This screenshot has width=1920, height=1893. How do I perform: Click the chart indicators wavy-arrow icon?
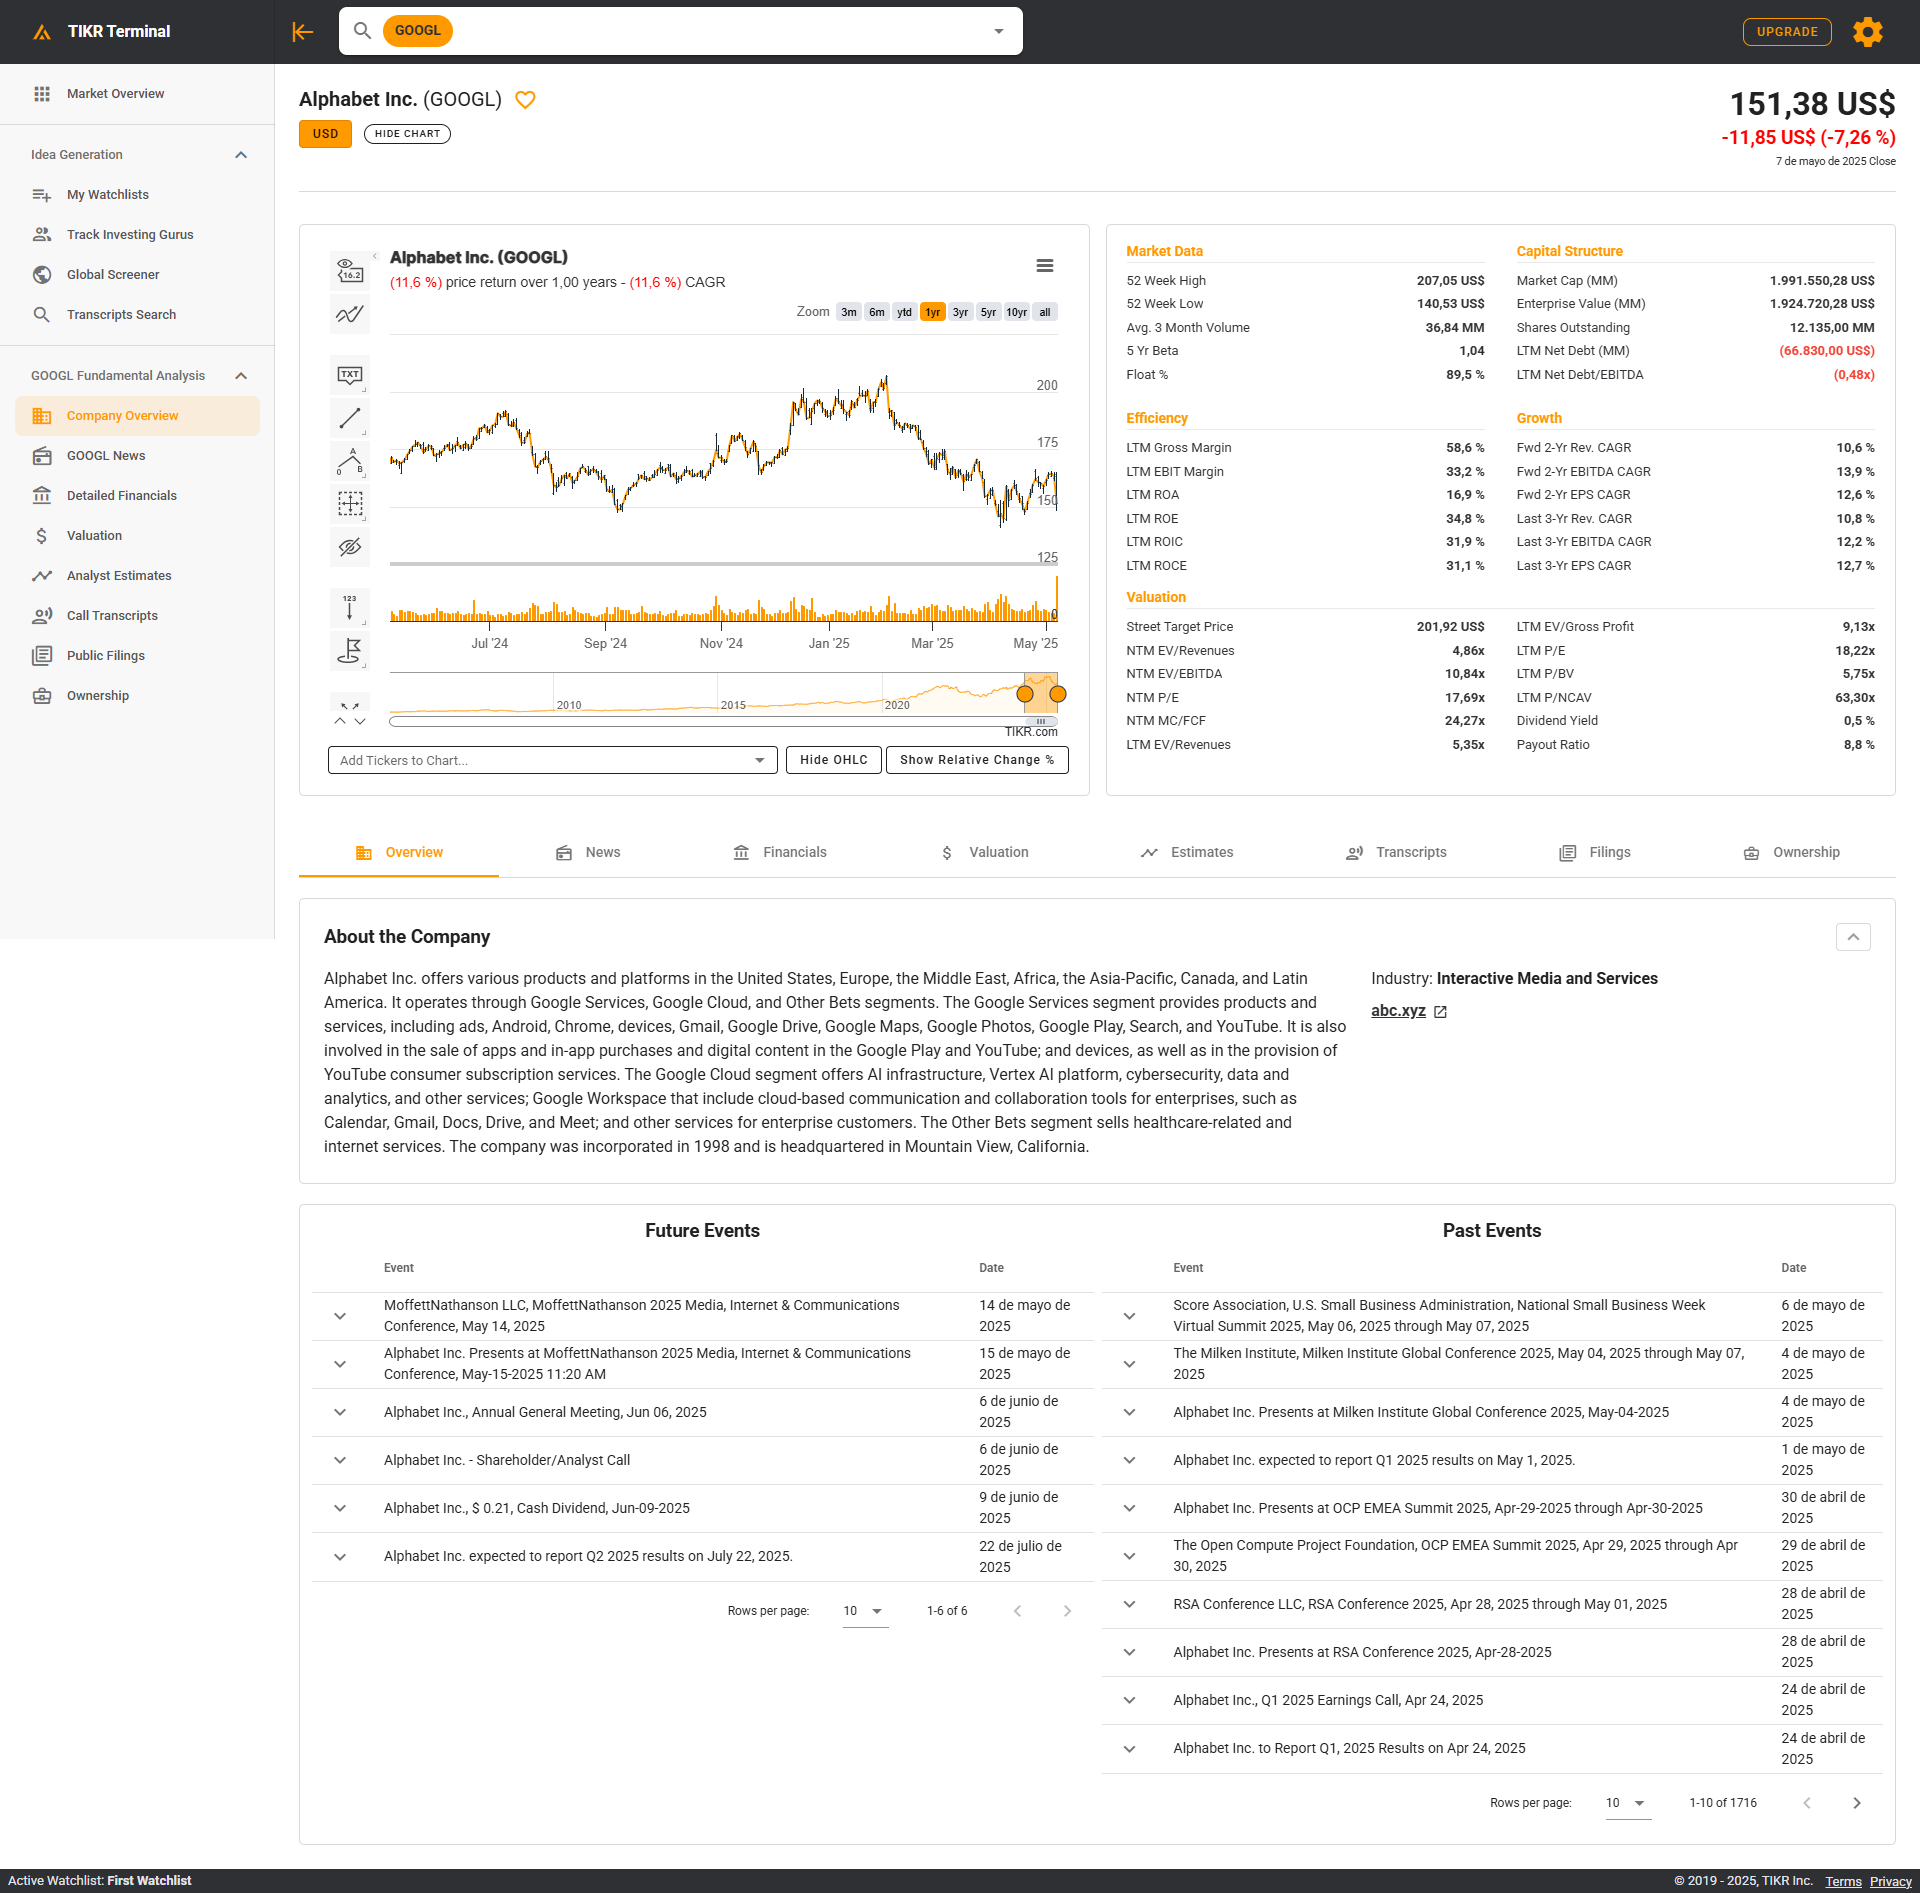click(349, 314)
